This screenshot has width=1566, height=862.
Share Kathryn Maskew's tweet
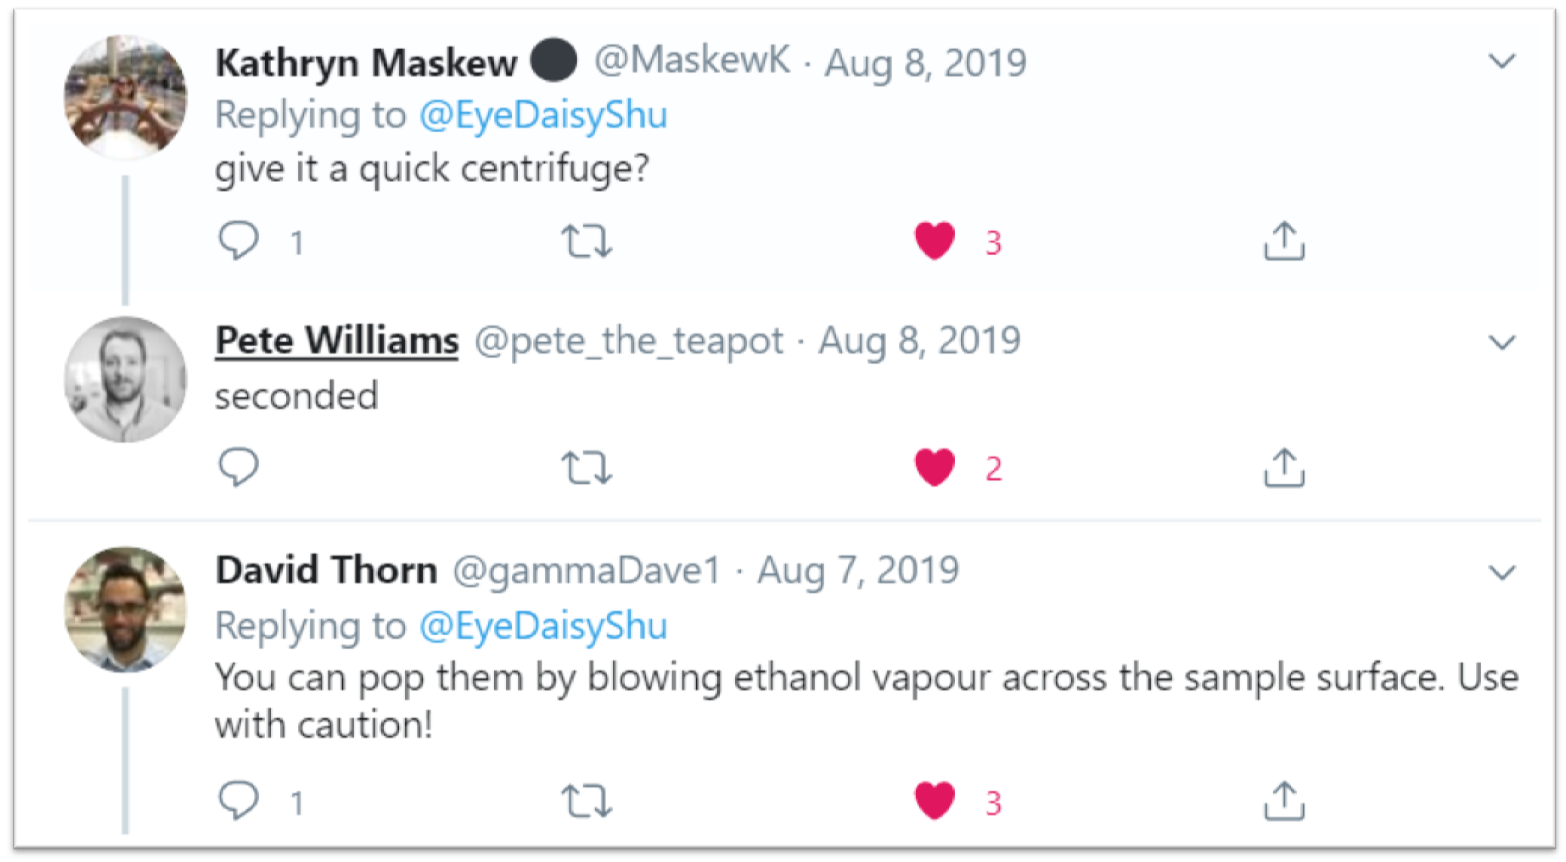tap(1284, 241)
